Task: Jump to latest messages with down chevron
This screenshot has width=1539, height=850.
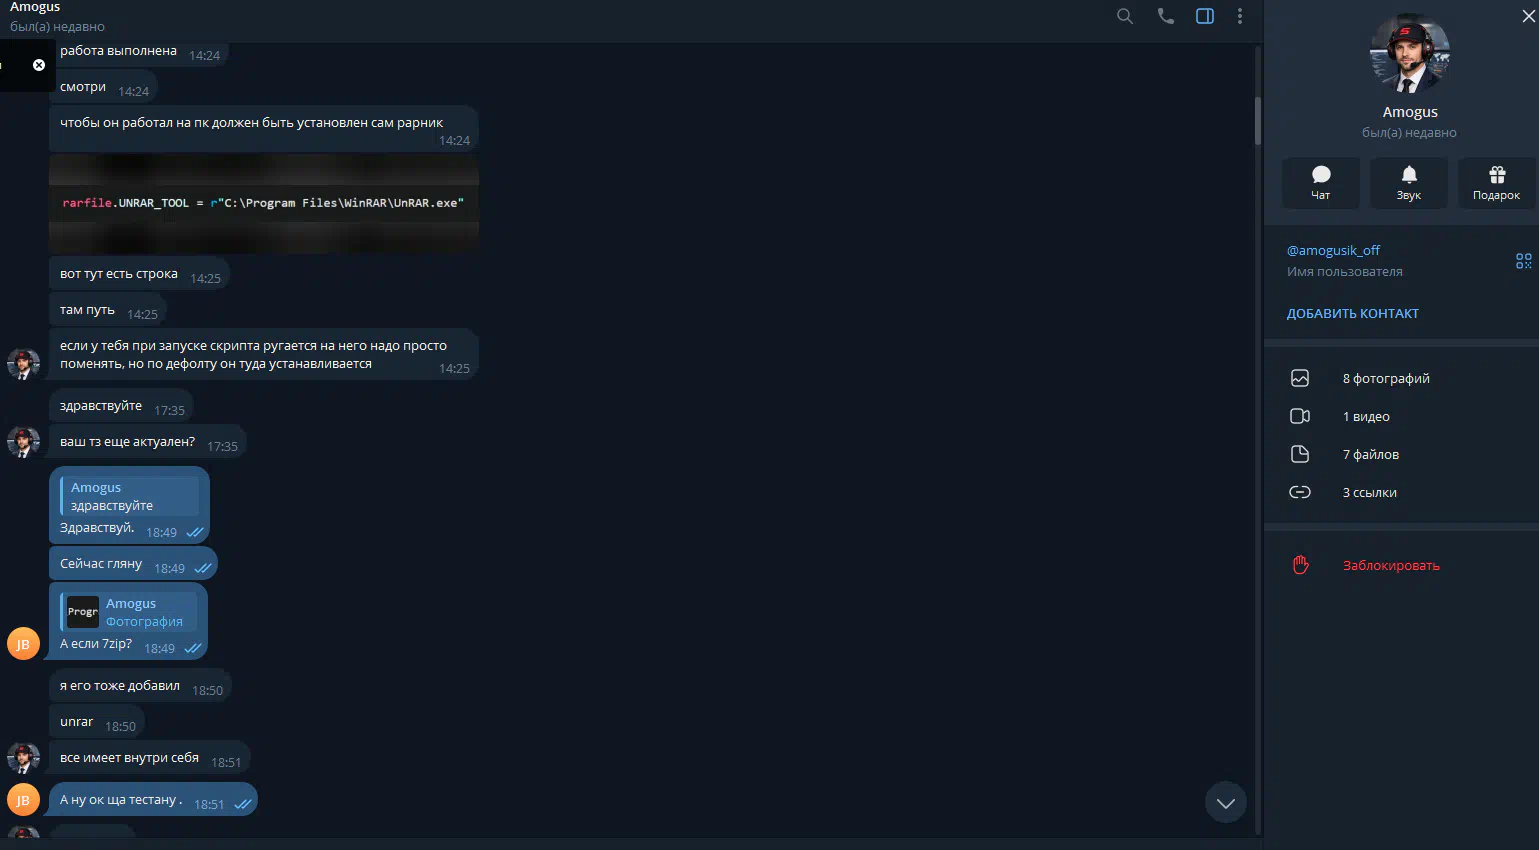Action: (1226, 802)
